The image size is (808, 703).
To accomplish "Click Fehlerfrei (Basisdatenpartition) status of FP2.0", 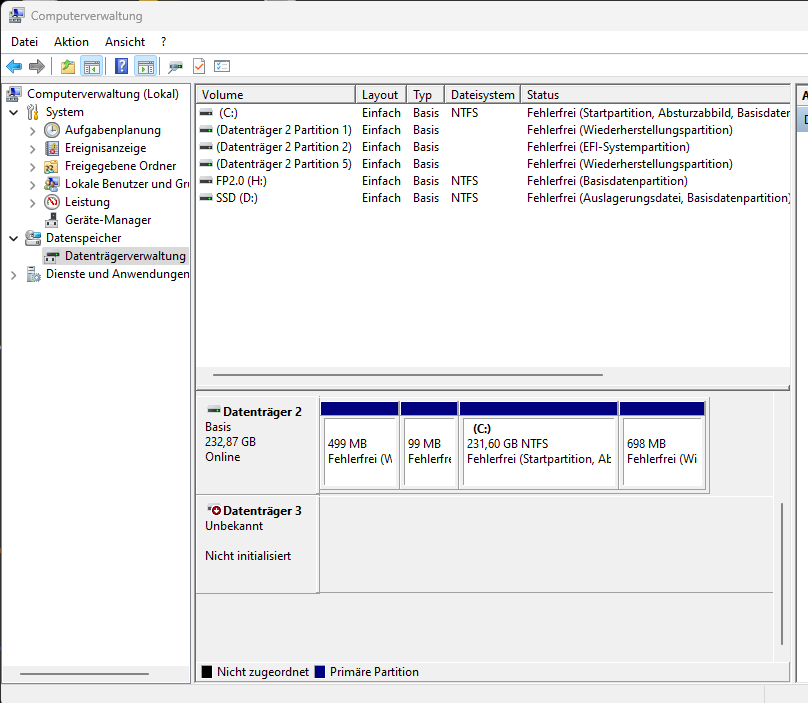I will (x=607, y=181).
